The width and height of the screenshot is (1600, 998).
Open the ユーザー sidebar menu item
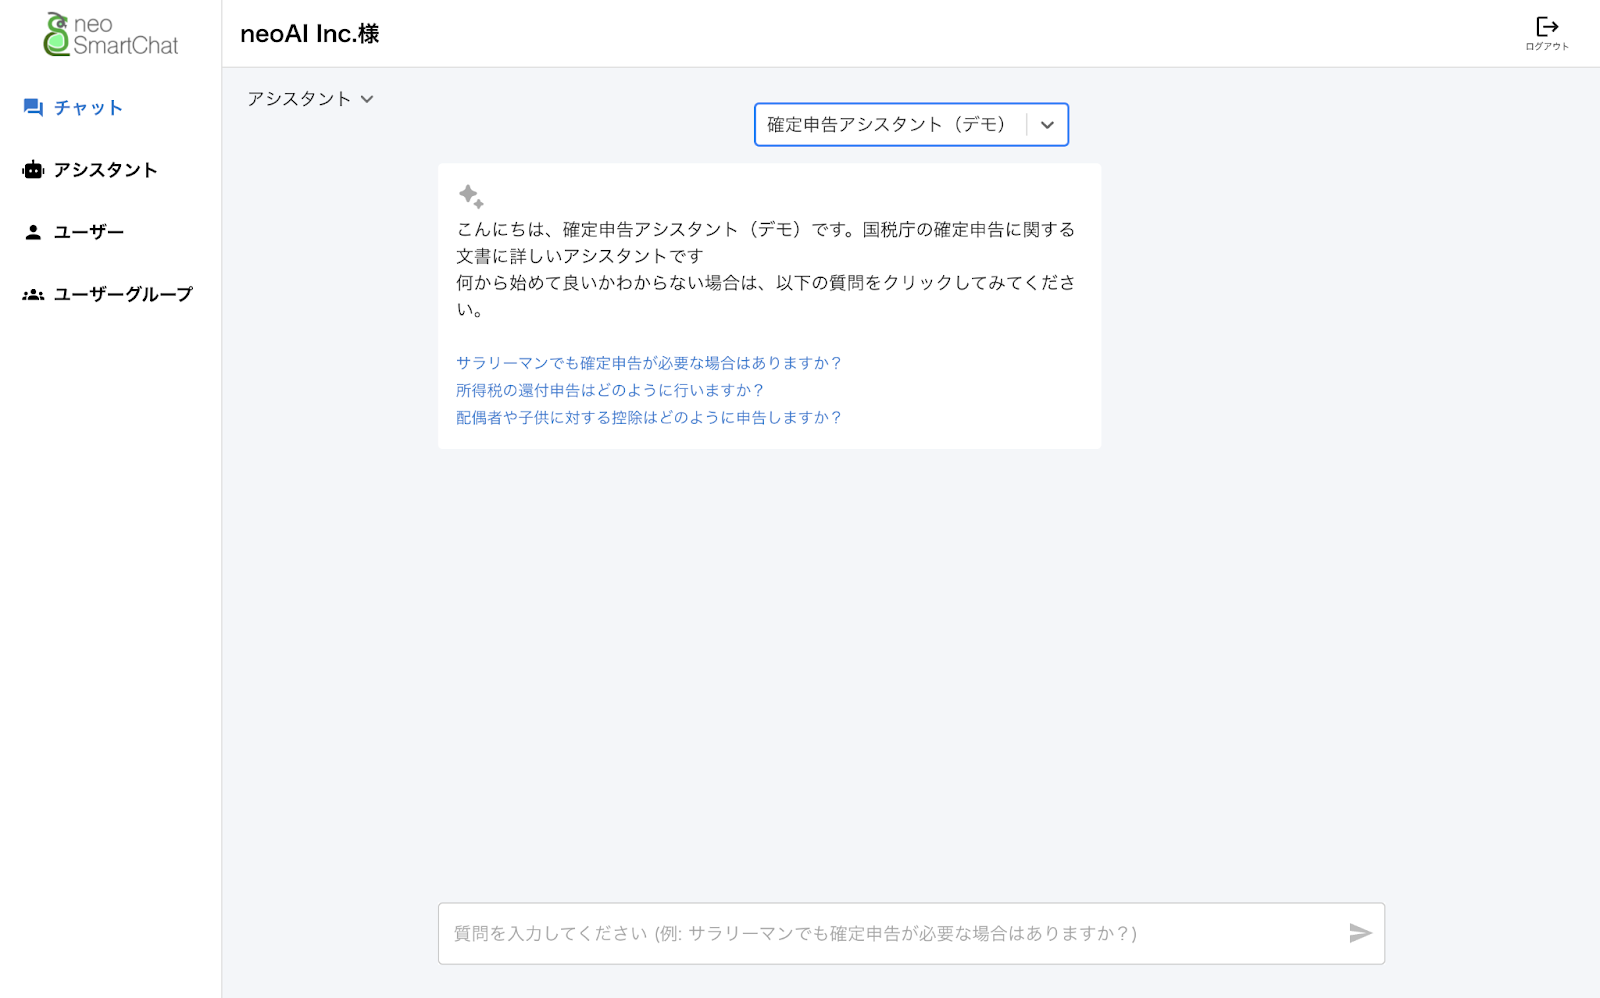[88, 232]
